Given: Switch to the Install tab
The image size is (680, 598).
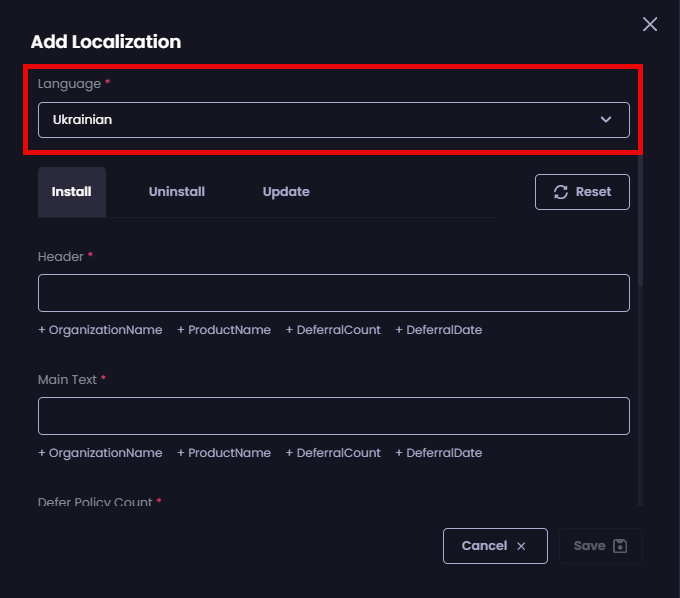Looking at the screenshot, I should pyautogui.click(x=72, y=192).
